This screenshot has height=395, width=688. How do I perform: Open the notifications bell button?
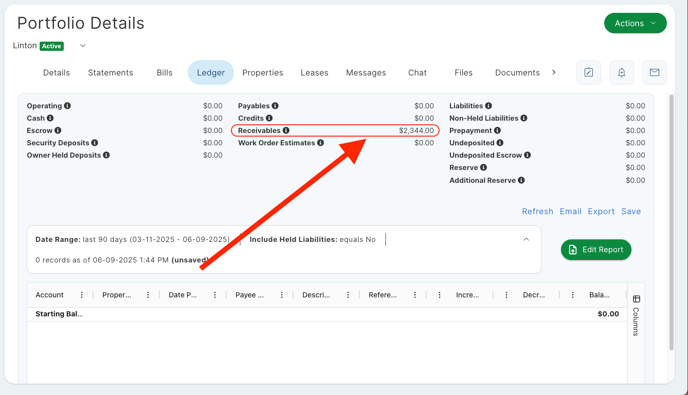pyautogui.click(x=621, y=72)
